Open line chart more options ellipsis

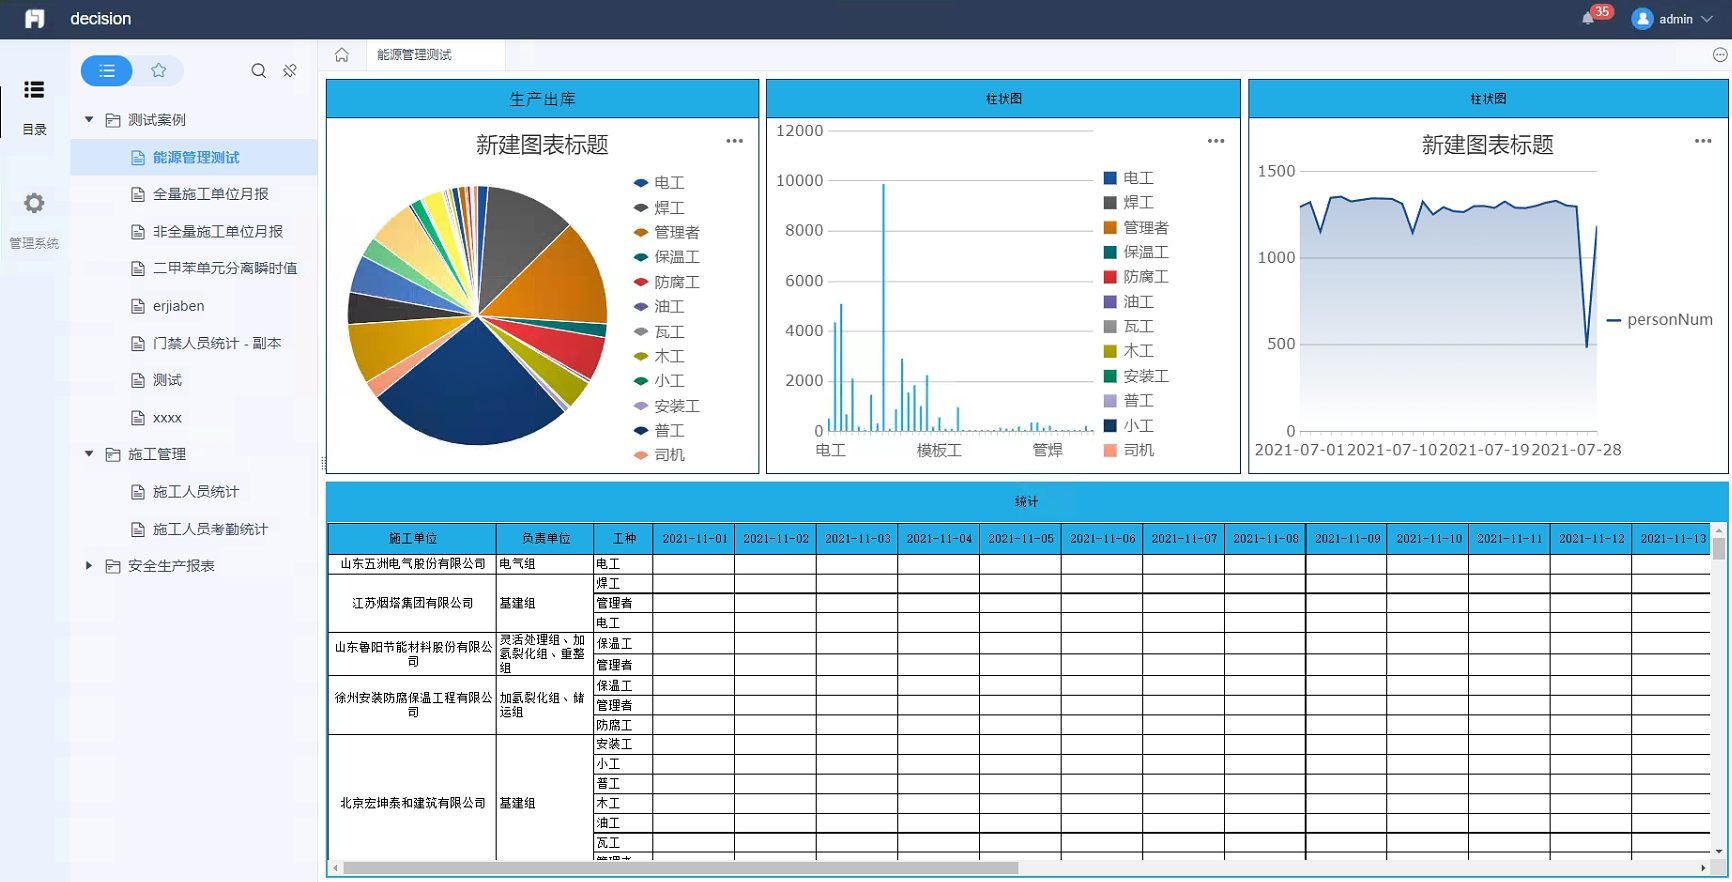pos(1702,141)
